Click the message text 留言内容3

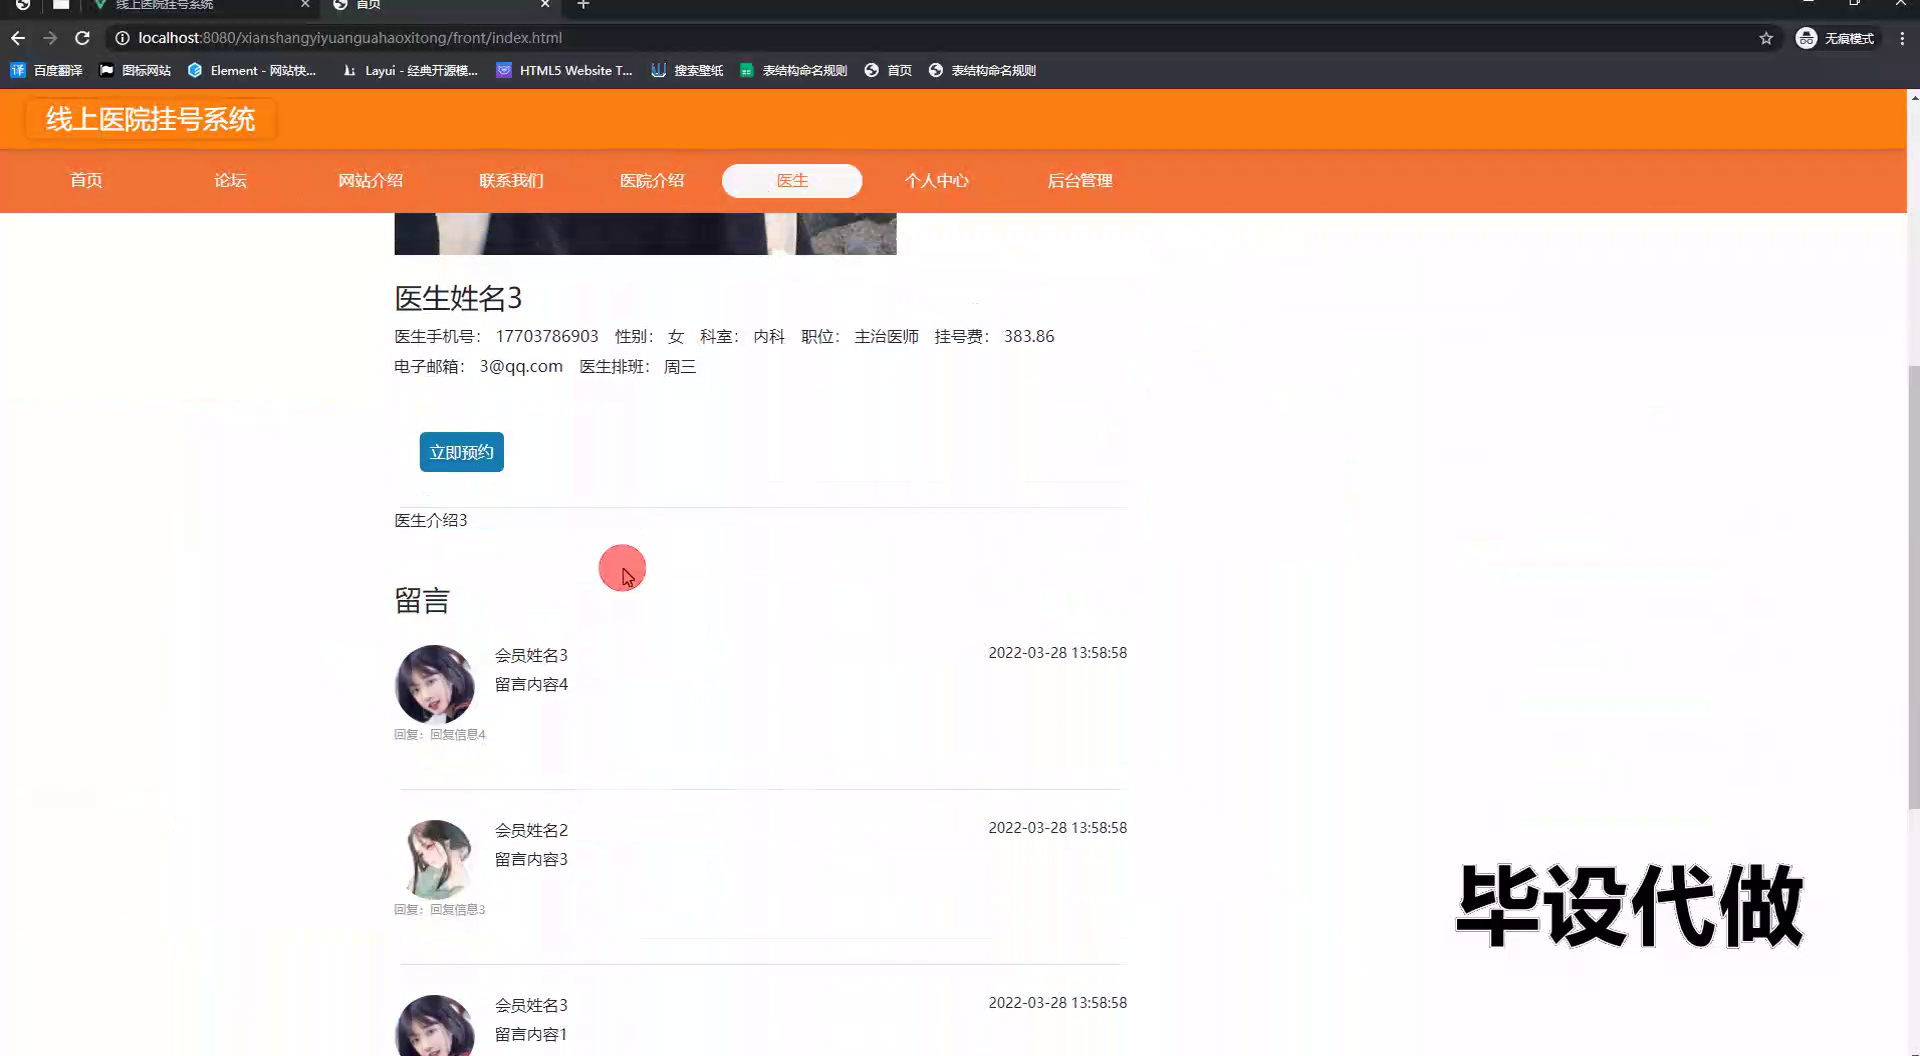[x=531, y=859]
